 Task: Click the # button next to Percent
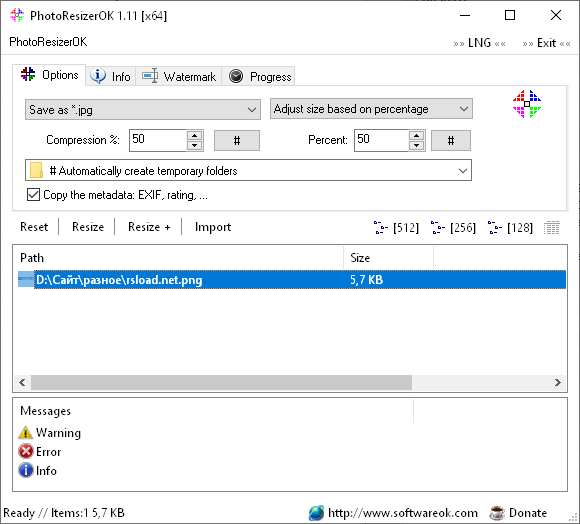[451, 141]
